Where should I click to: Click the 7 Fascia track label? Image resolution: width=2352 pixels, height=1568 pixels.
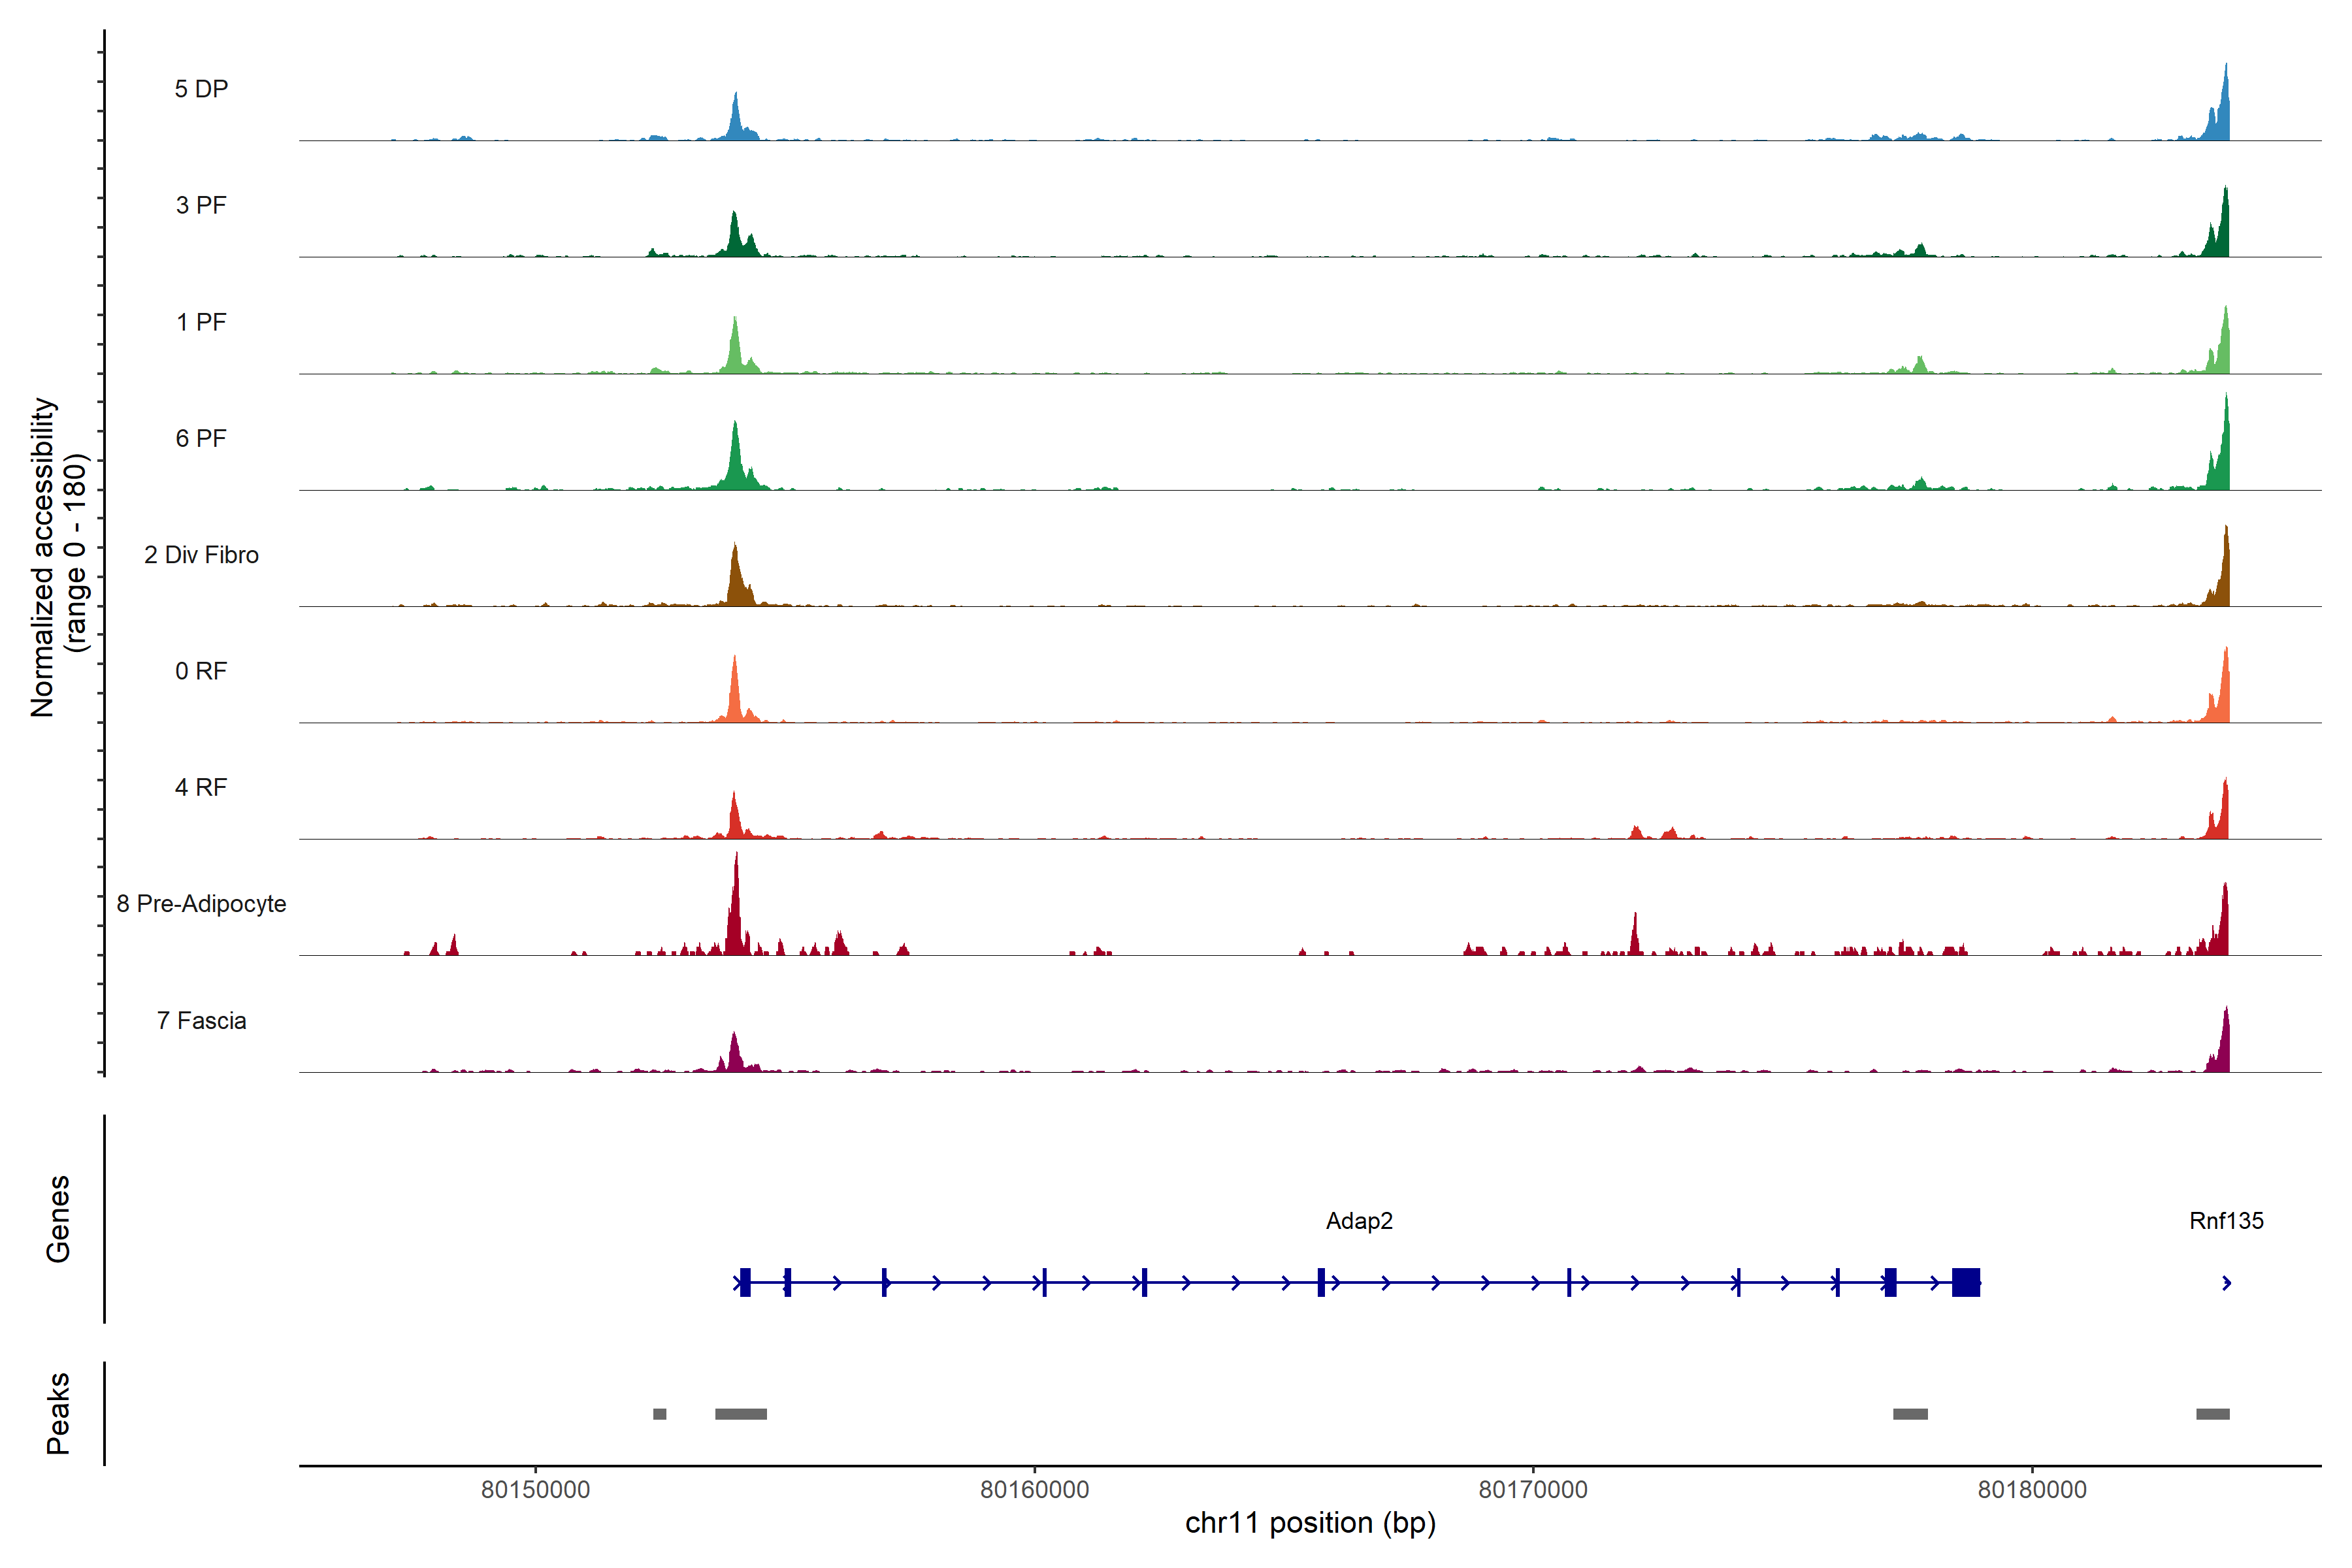coord(201,1020)
